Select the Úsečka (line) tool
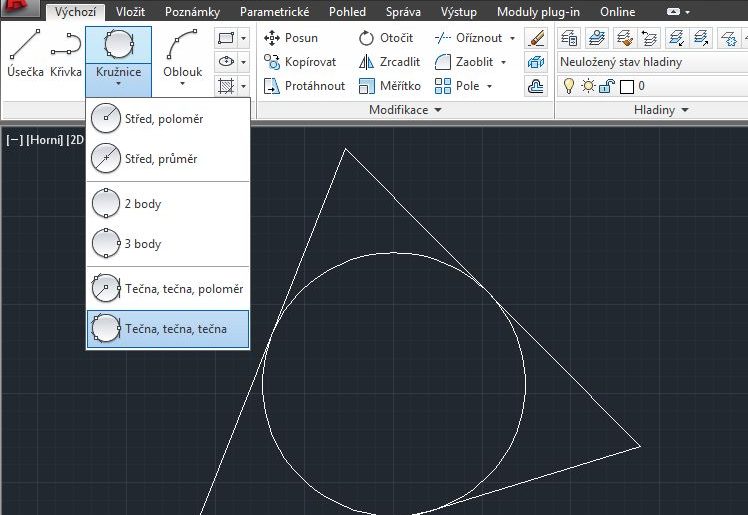Image resolution: width=748 pixels, height=515 pixels. pyautogui.click(x=24, y=54)
